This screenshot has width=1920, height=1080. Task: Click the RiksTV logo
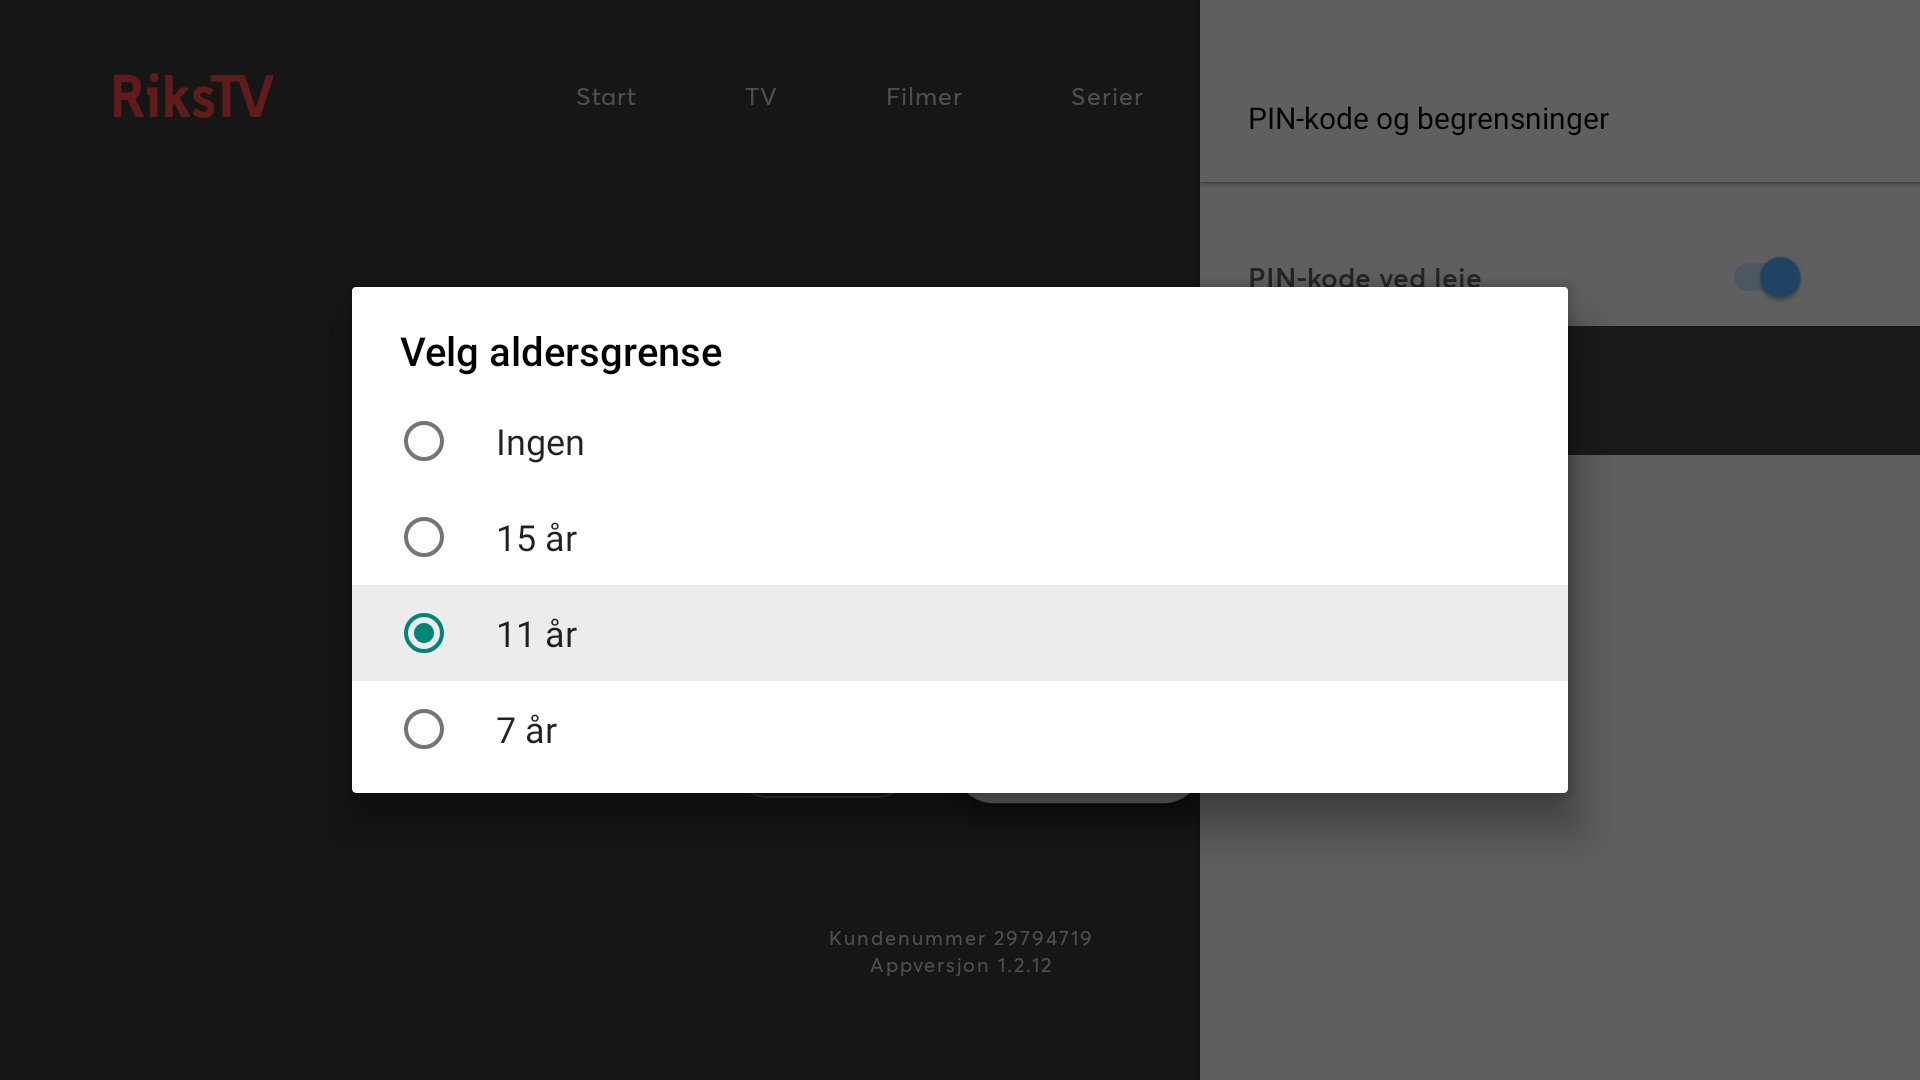192,96
